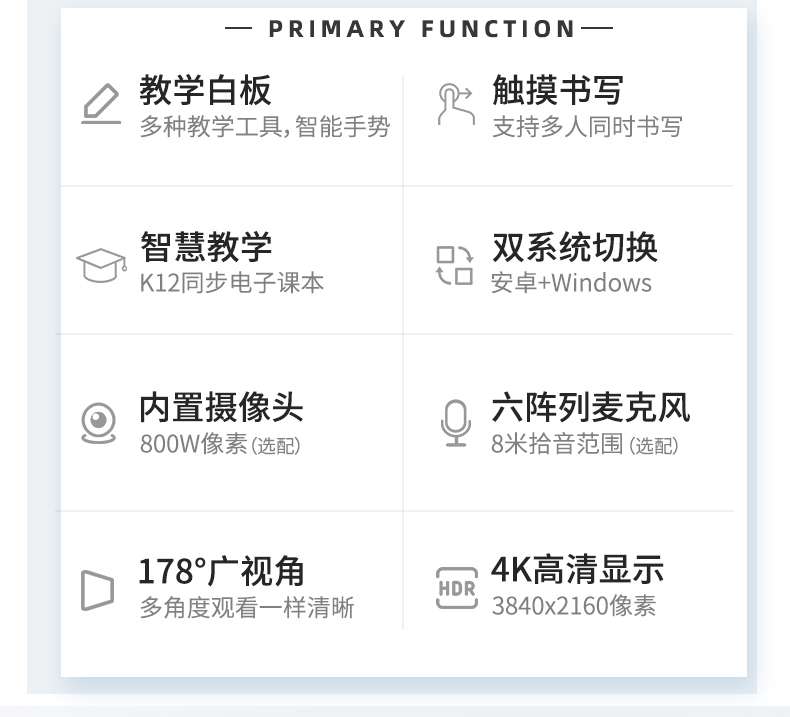The image size is (790, 717).
Task: Click the pencil whiteboard icon
Action: (x=100, y=105)
